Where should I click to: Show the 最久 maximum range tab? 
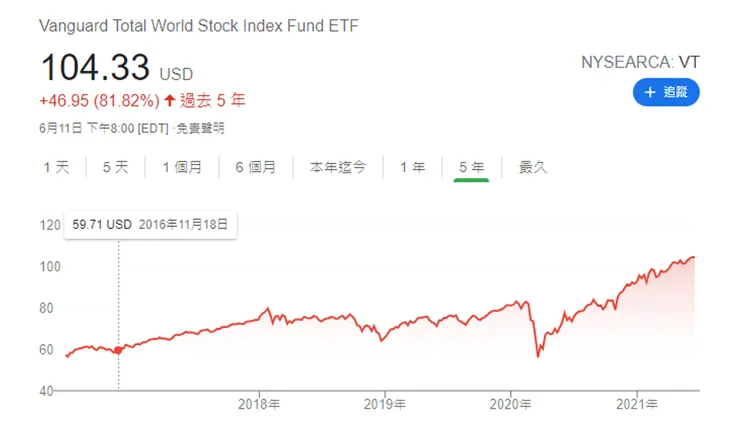point(533,167)
